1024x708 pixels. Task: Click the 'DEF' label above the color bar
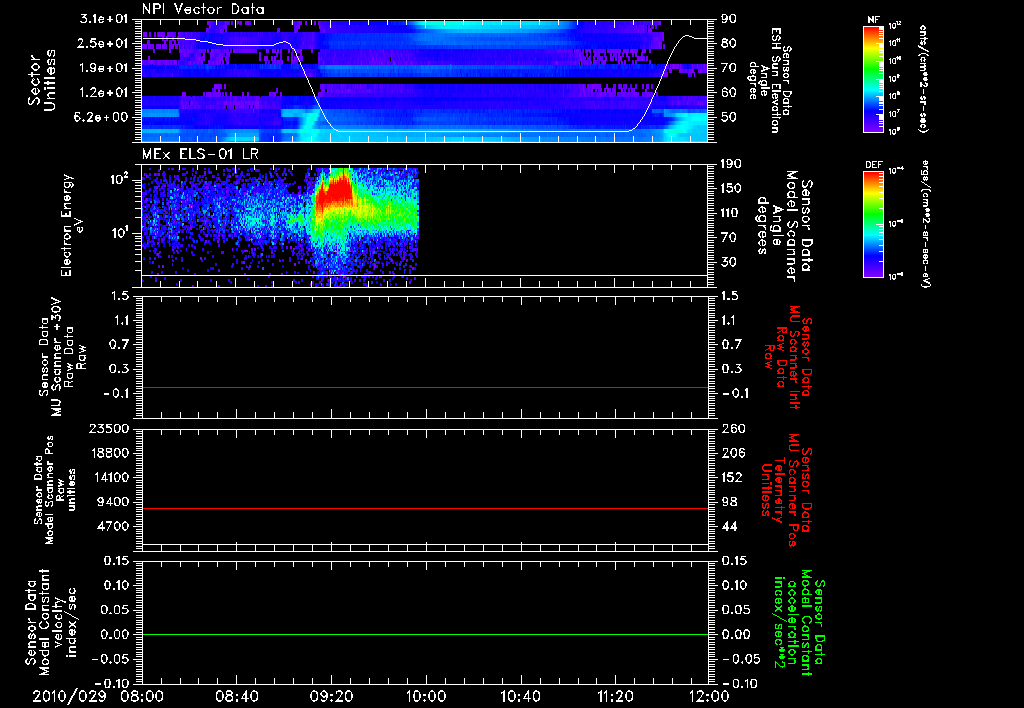point(873,165)
